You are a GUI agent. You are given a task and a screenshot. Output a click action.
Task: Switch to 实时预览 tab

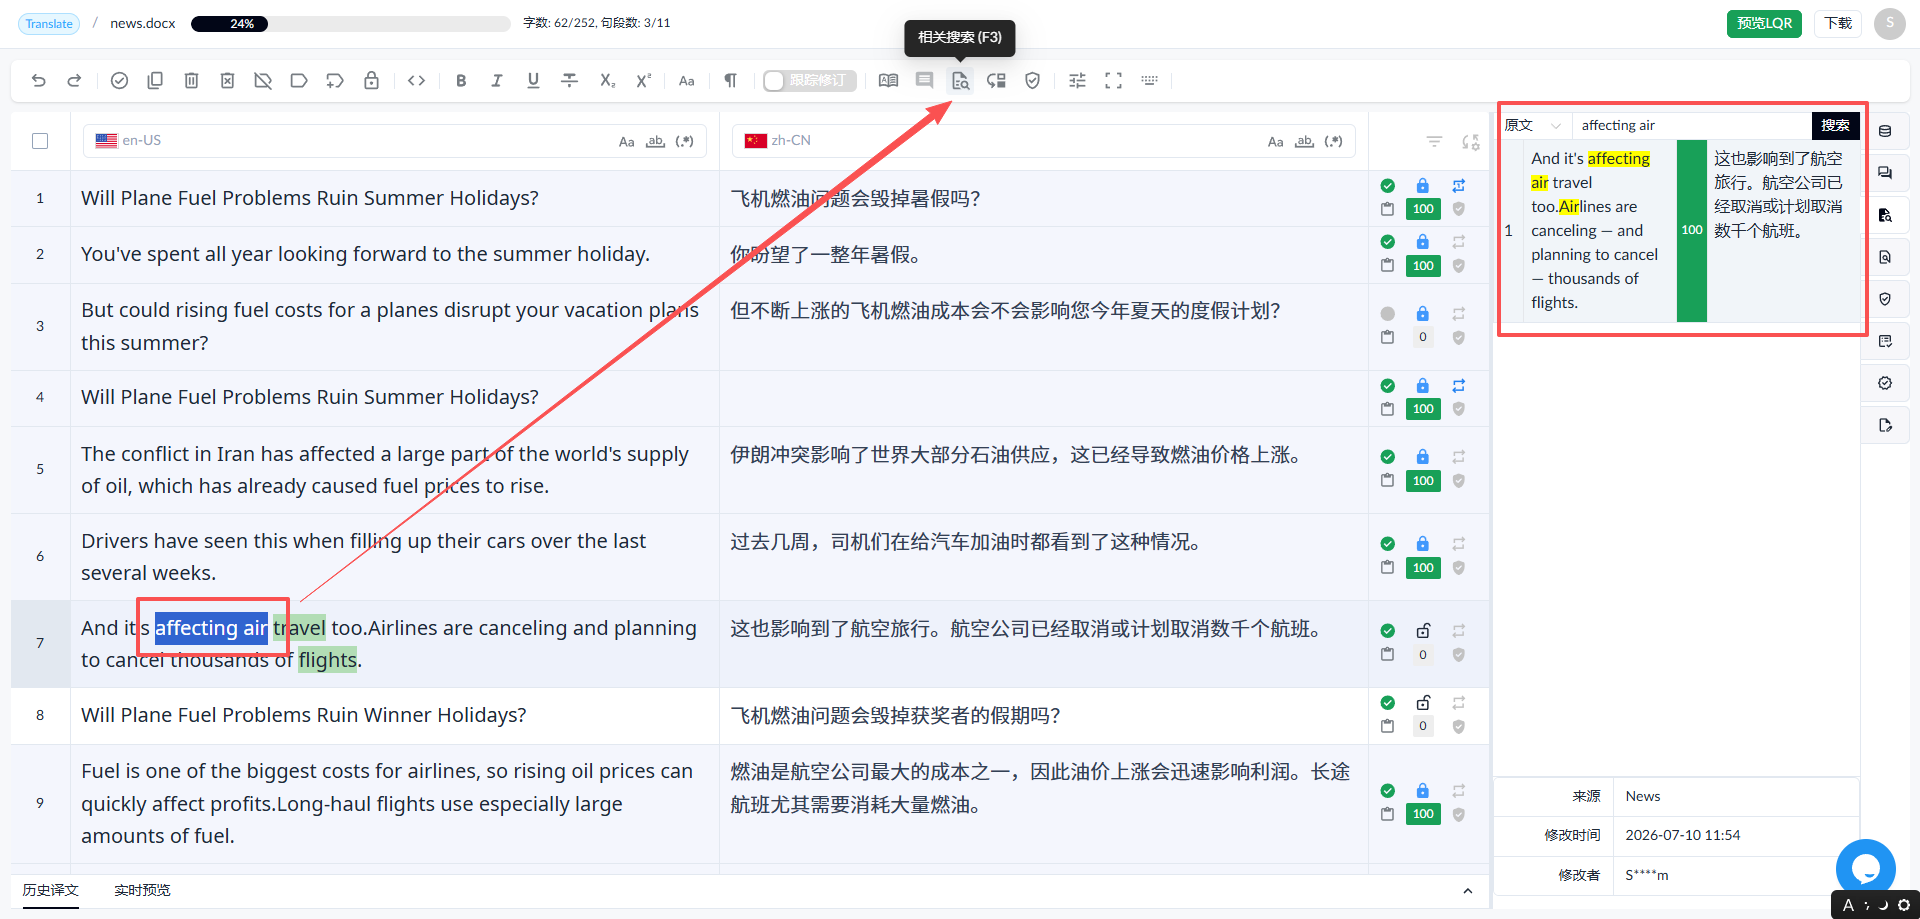point(142,890)
